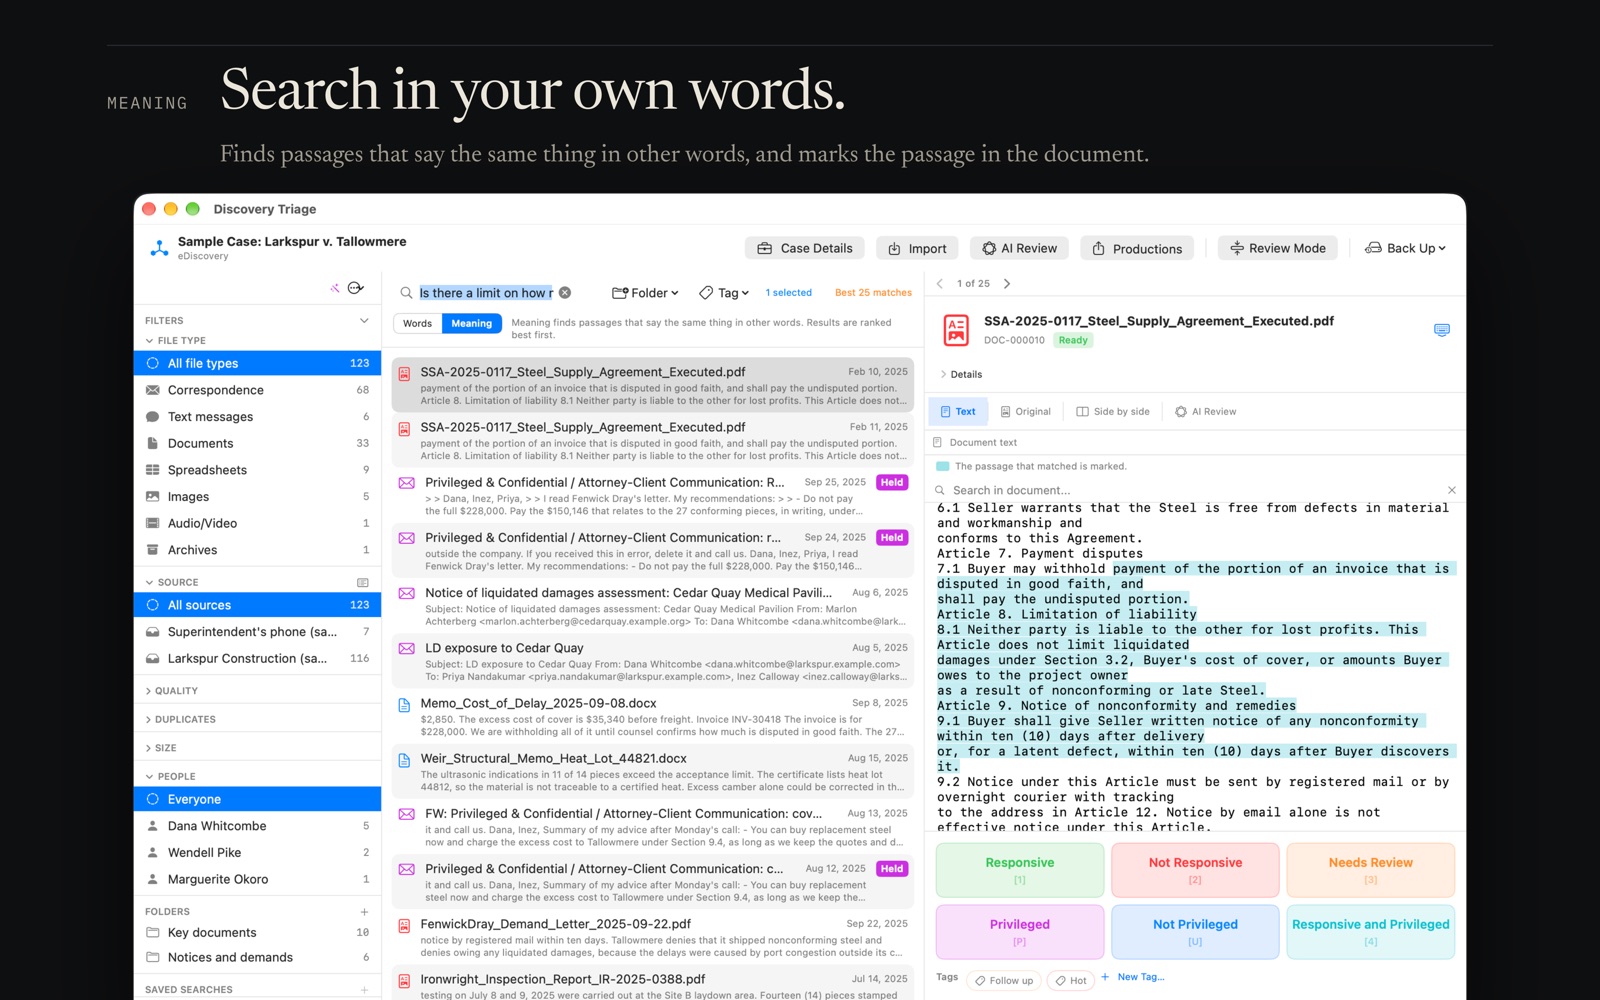Toggle the Follow up tag

pos(1004,980)
